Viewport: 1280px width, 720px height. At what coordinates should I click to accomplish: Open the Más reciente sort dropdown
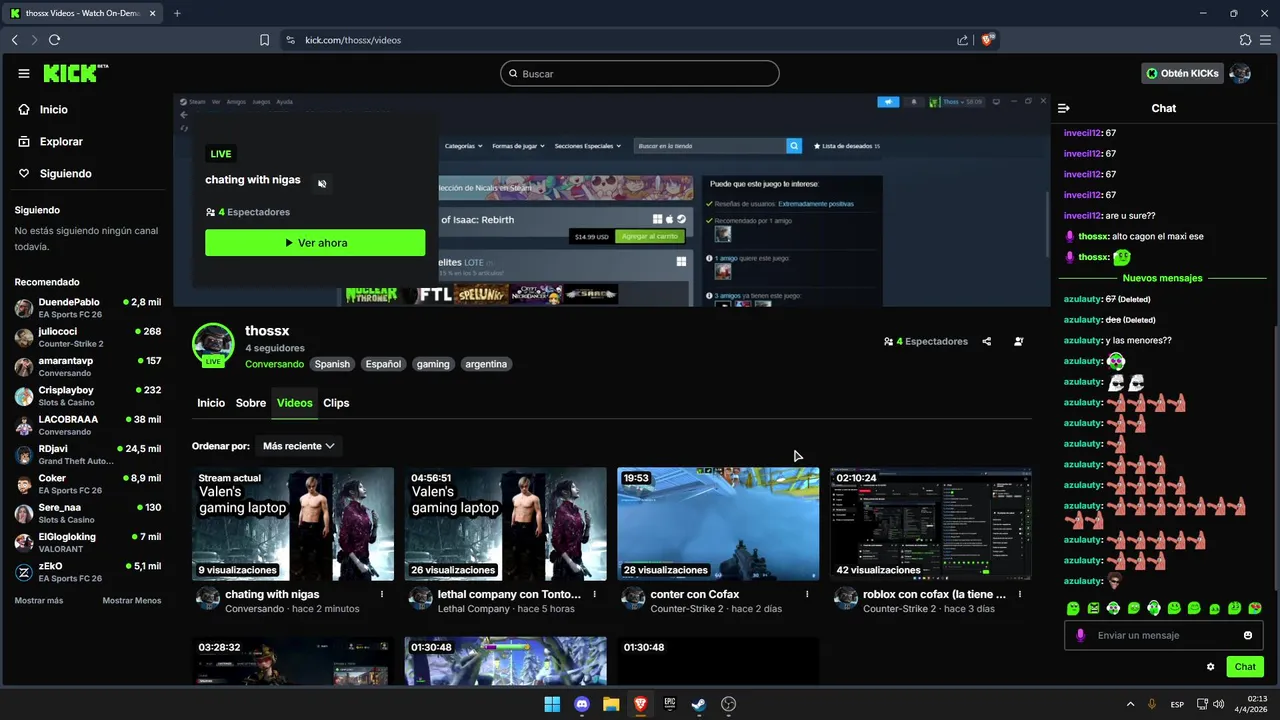pyautogui.click(x=298, y=446)
